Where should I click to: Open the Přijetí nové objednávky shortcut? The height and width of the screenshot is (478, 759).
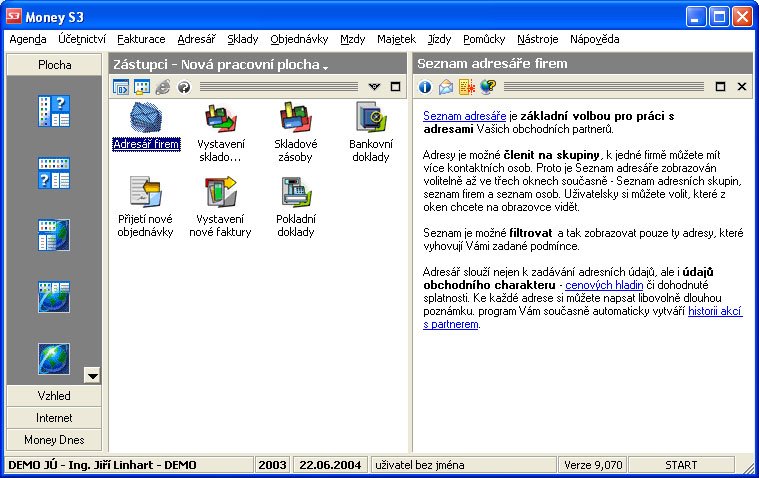click(145, 207)
